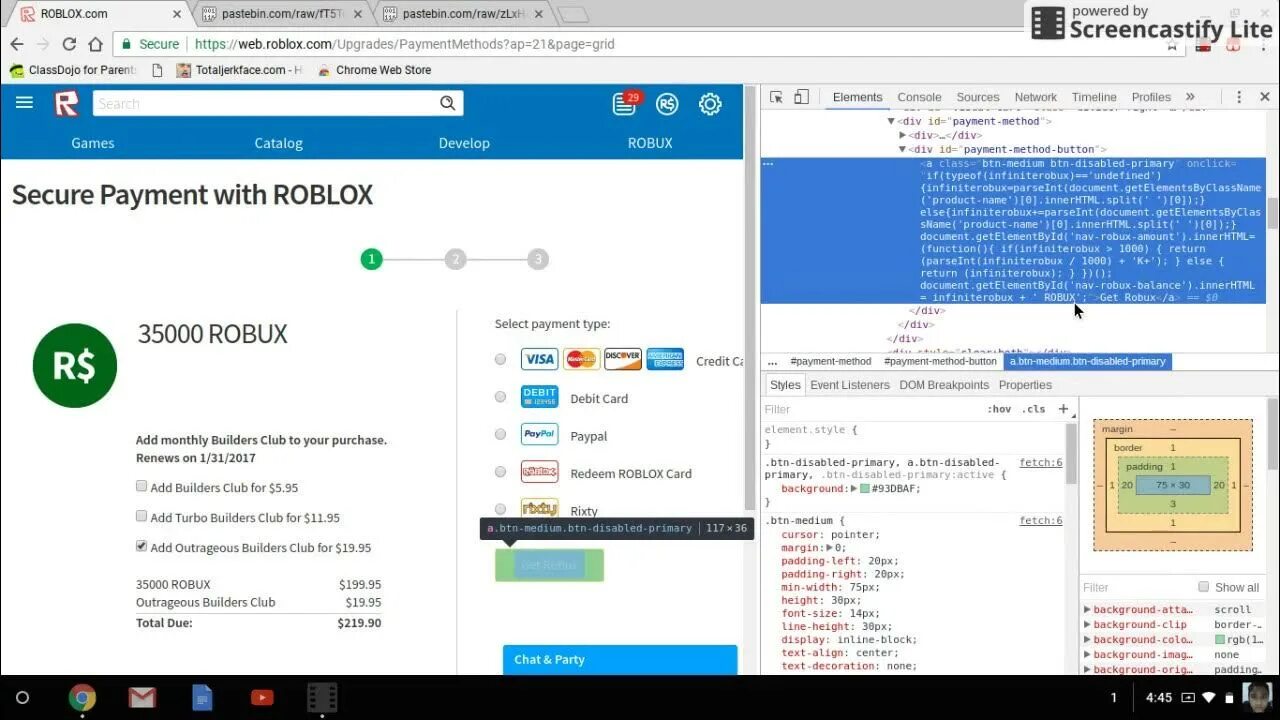Toggle the .cls class editor button
Viewport: 1280px width, 720px height.
coord(1034,409)
